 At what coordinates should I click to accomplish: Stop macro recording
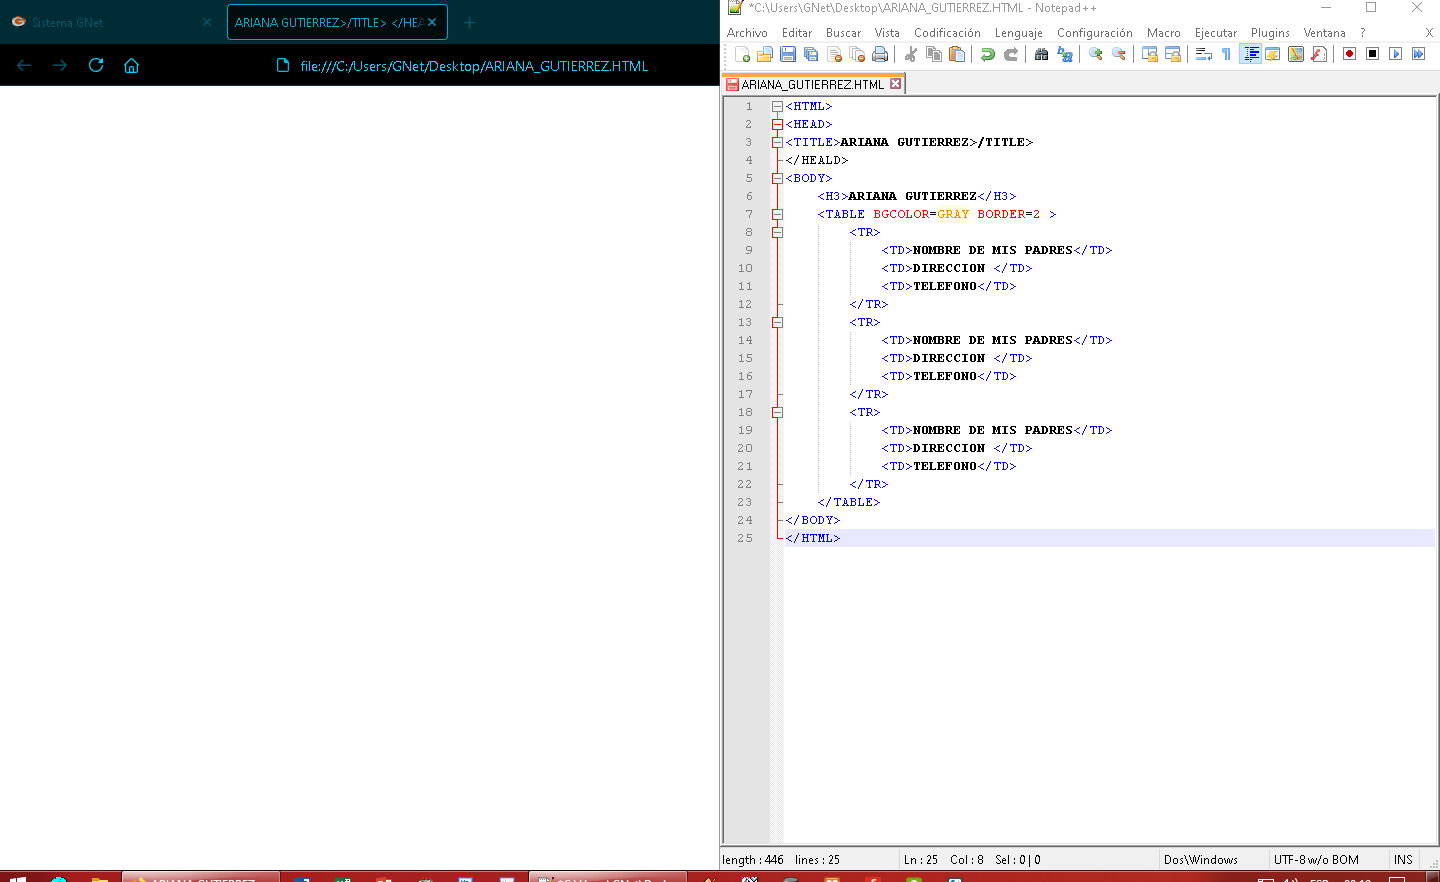click(1373, 54)
